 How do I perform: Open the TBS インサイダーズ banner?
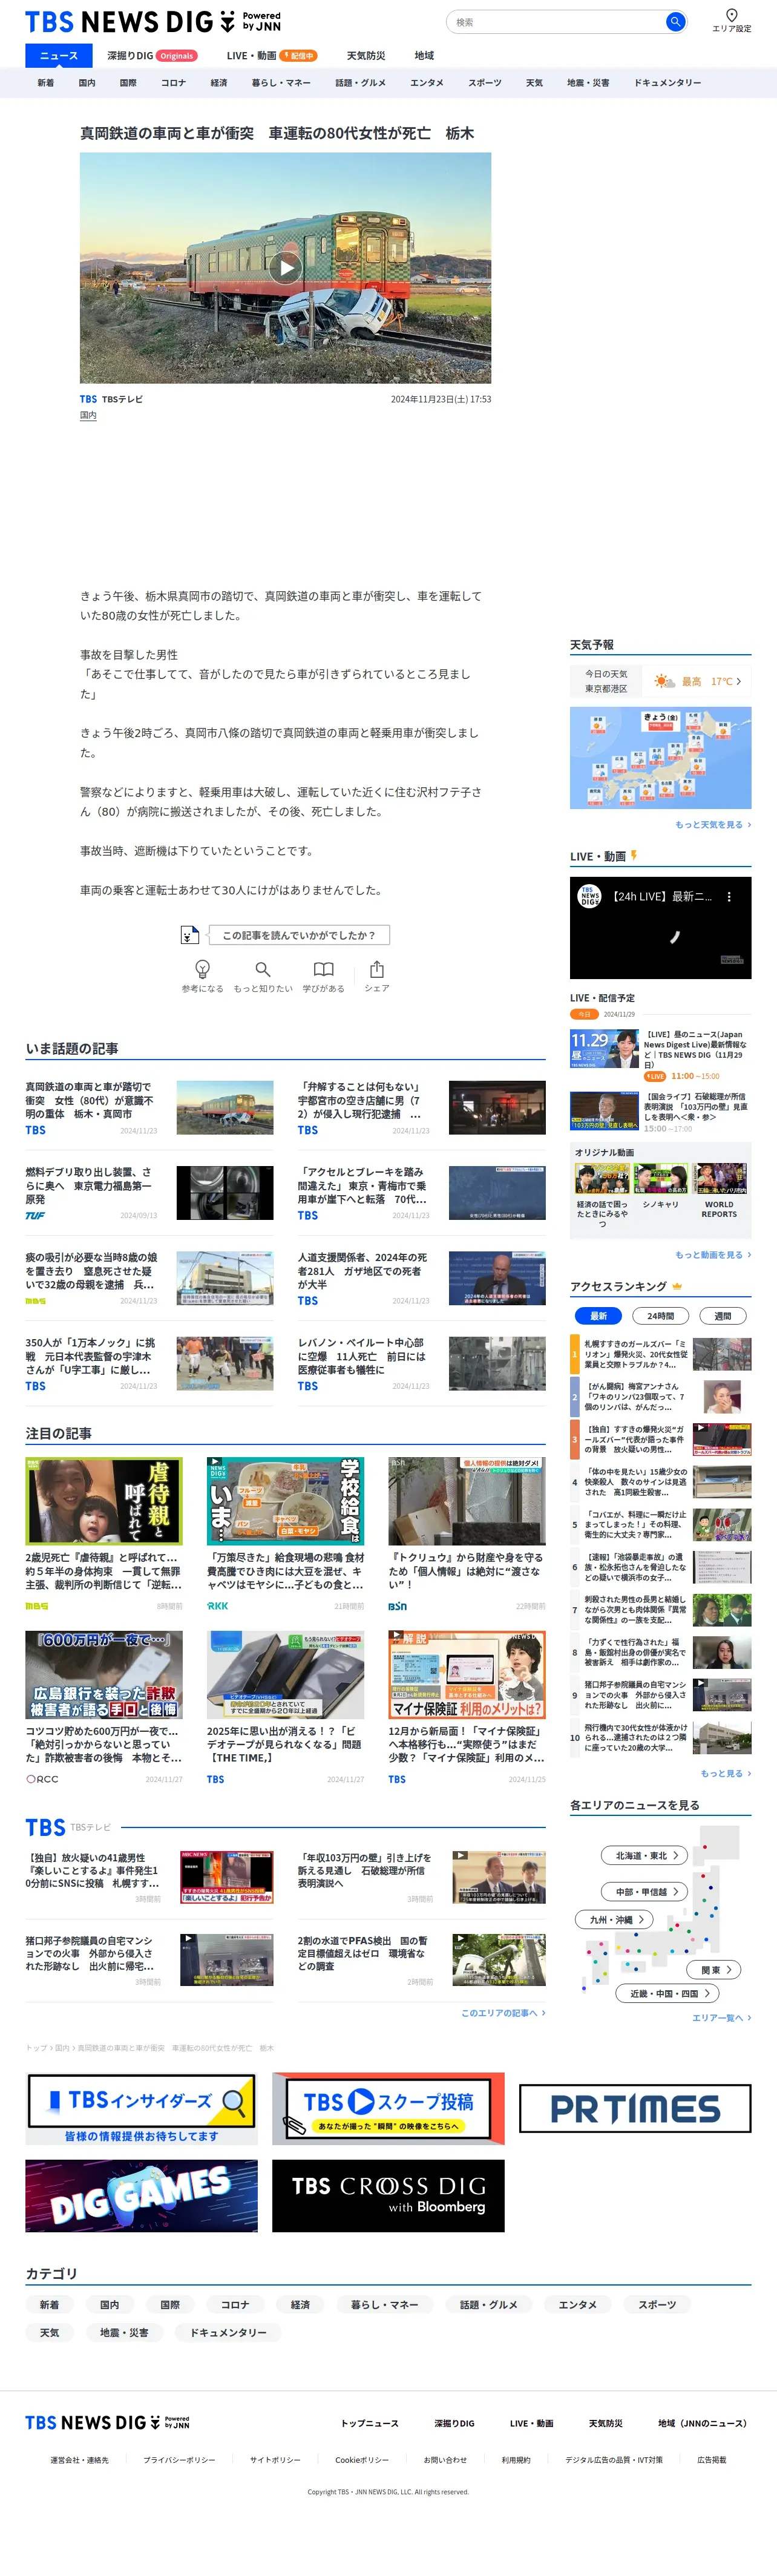141,2108
